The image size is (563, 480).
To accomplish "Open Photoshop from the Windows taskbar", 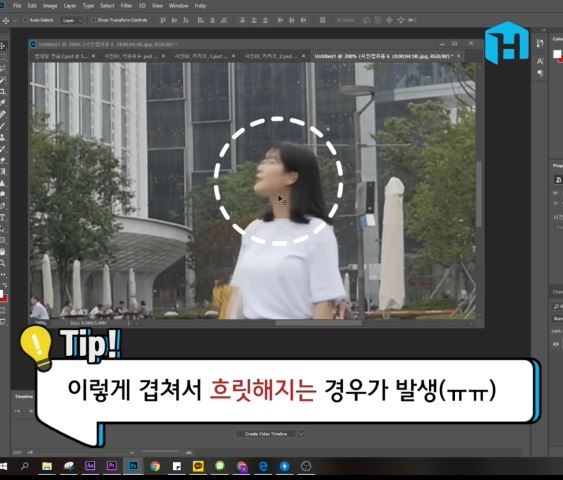I will [133, 466].
